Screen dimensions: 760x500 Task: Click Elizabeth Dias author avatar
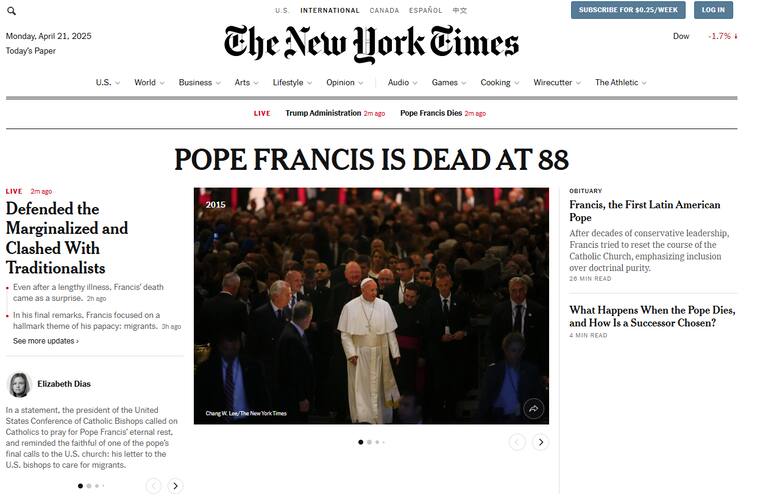pos(19,384)
